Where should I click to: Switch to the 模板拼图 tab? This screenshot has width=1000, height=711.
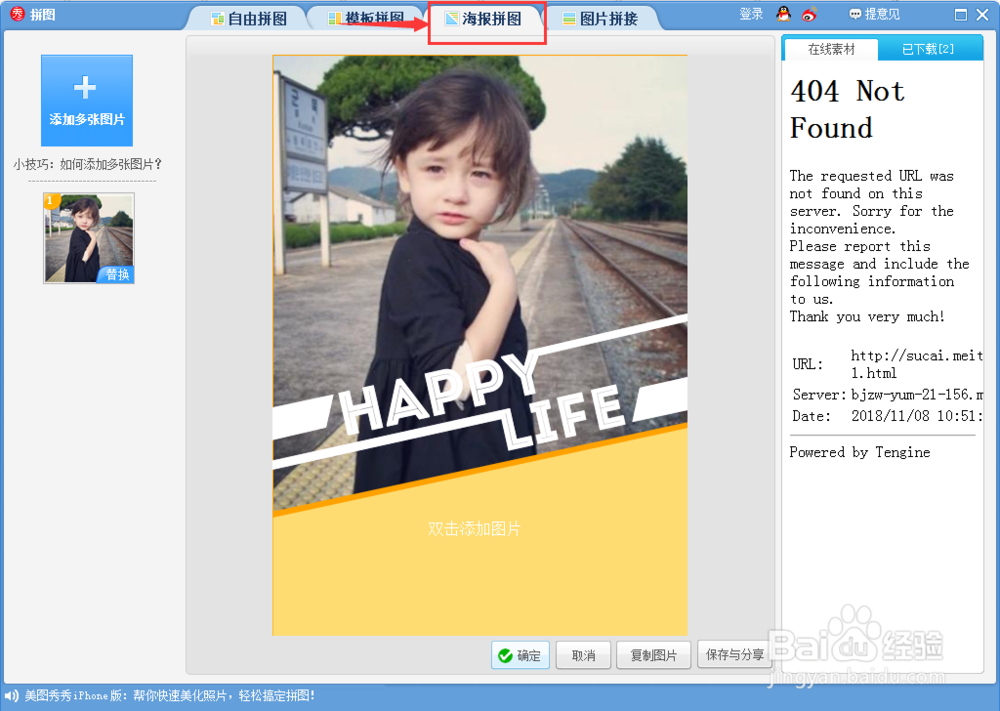click(x=366, y=18)
